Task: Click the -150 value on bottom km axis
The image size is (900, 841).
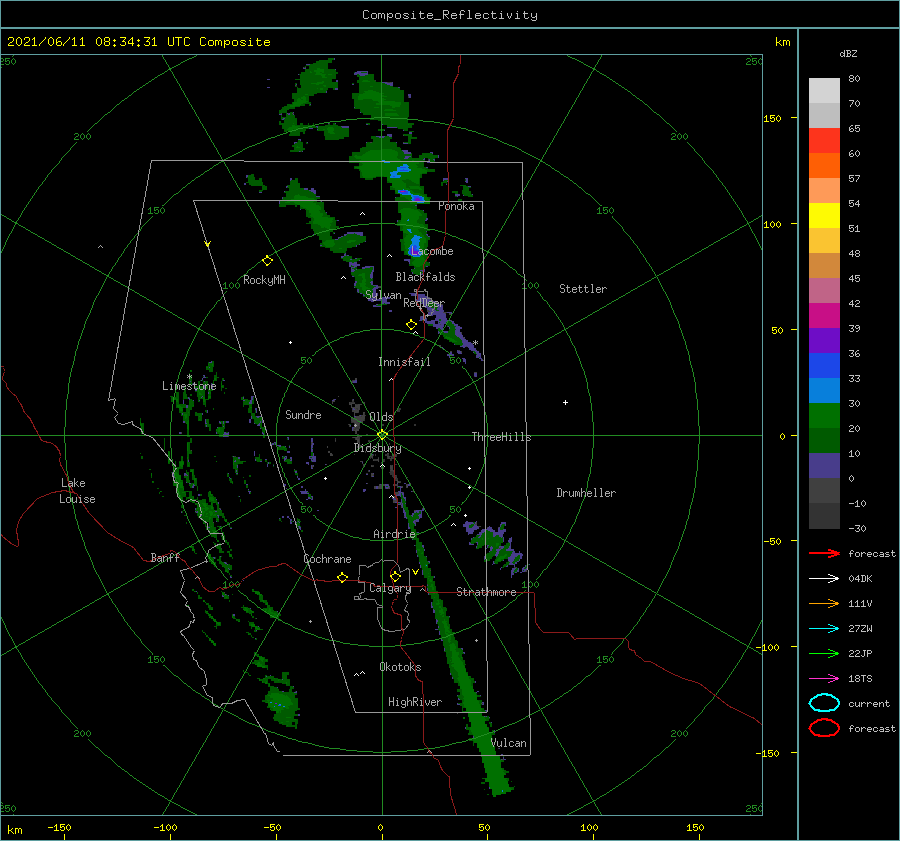Action: 59,827
